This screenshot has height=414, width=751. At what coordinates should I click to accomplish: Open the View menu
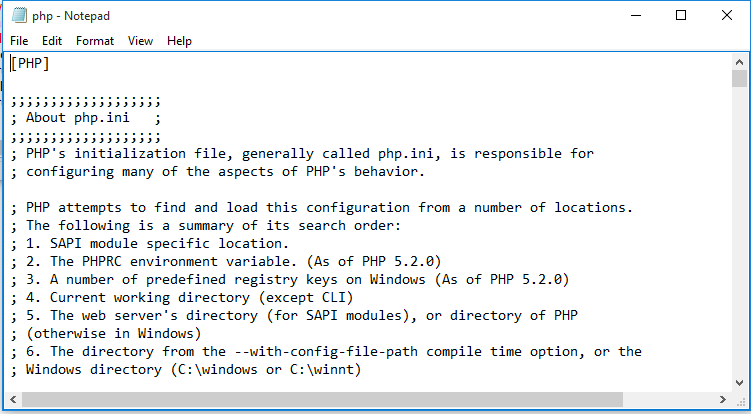[140, 41]
